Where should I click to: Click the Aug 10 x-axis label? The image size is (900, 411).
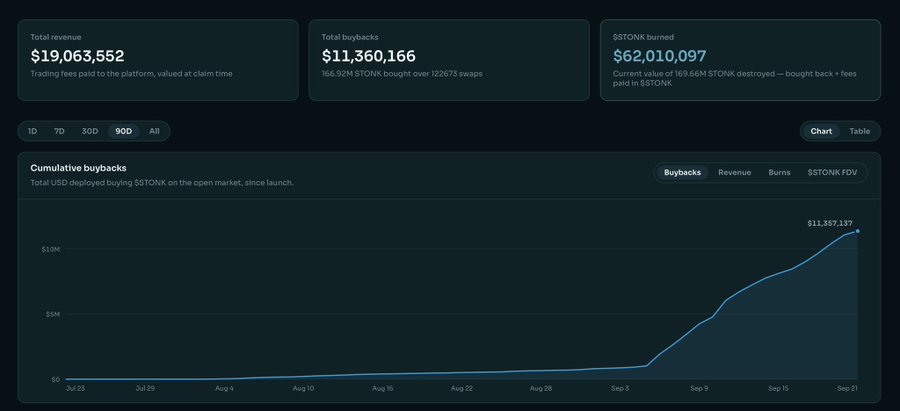coord(303,389)
